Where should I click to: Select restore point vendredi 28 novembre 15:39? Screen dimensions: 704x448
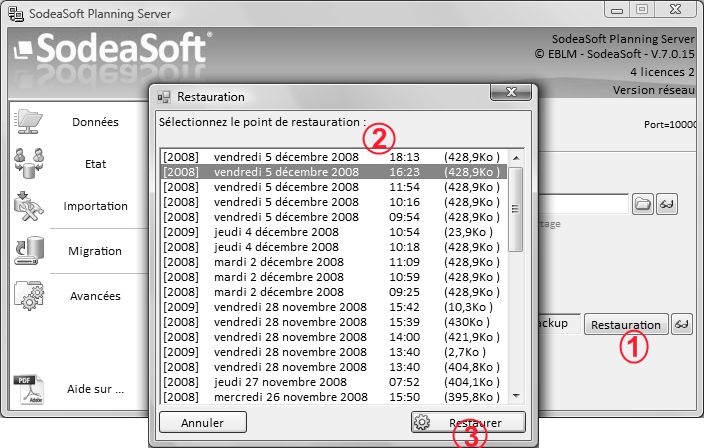click(x=334, y=322)
